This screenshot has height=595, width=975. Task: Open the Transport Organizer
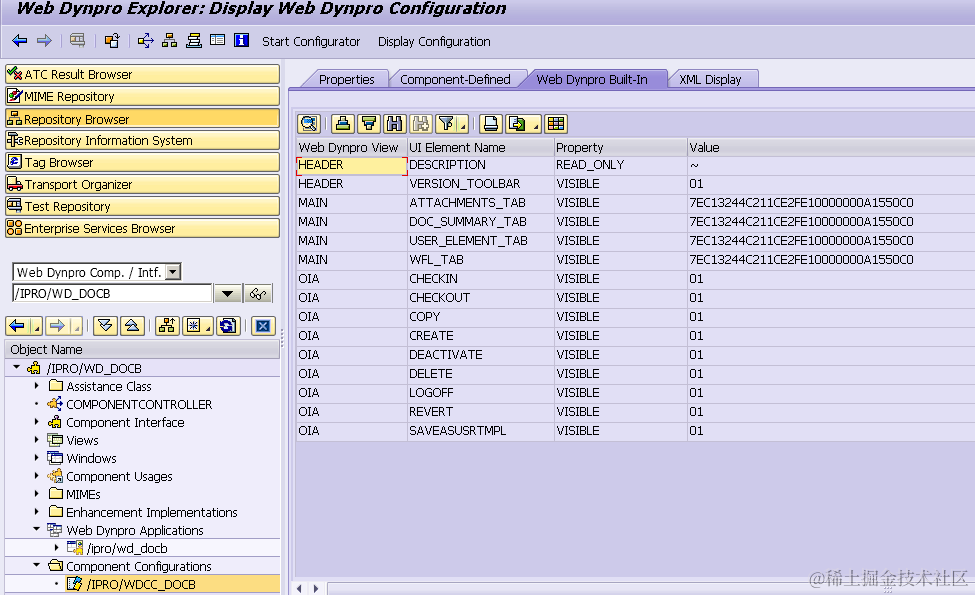tap(142, 185)
